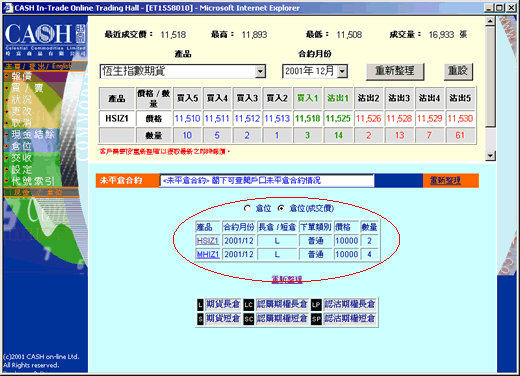Open the HSIZ1 position link
The image size is (520, 376).
pyautogui.click(x=207, y=241)
